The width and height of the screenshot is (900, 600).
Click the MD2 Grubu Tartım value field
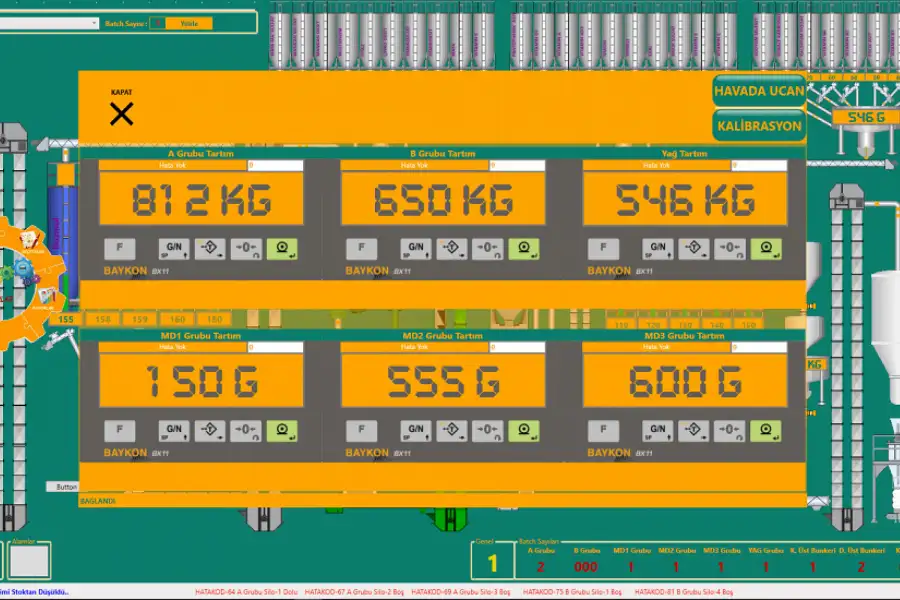coord(517,348)
